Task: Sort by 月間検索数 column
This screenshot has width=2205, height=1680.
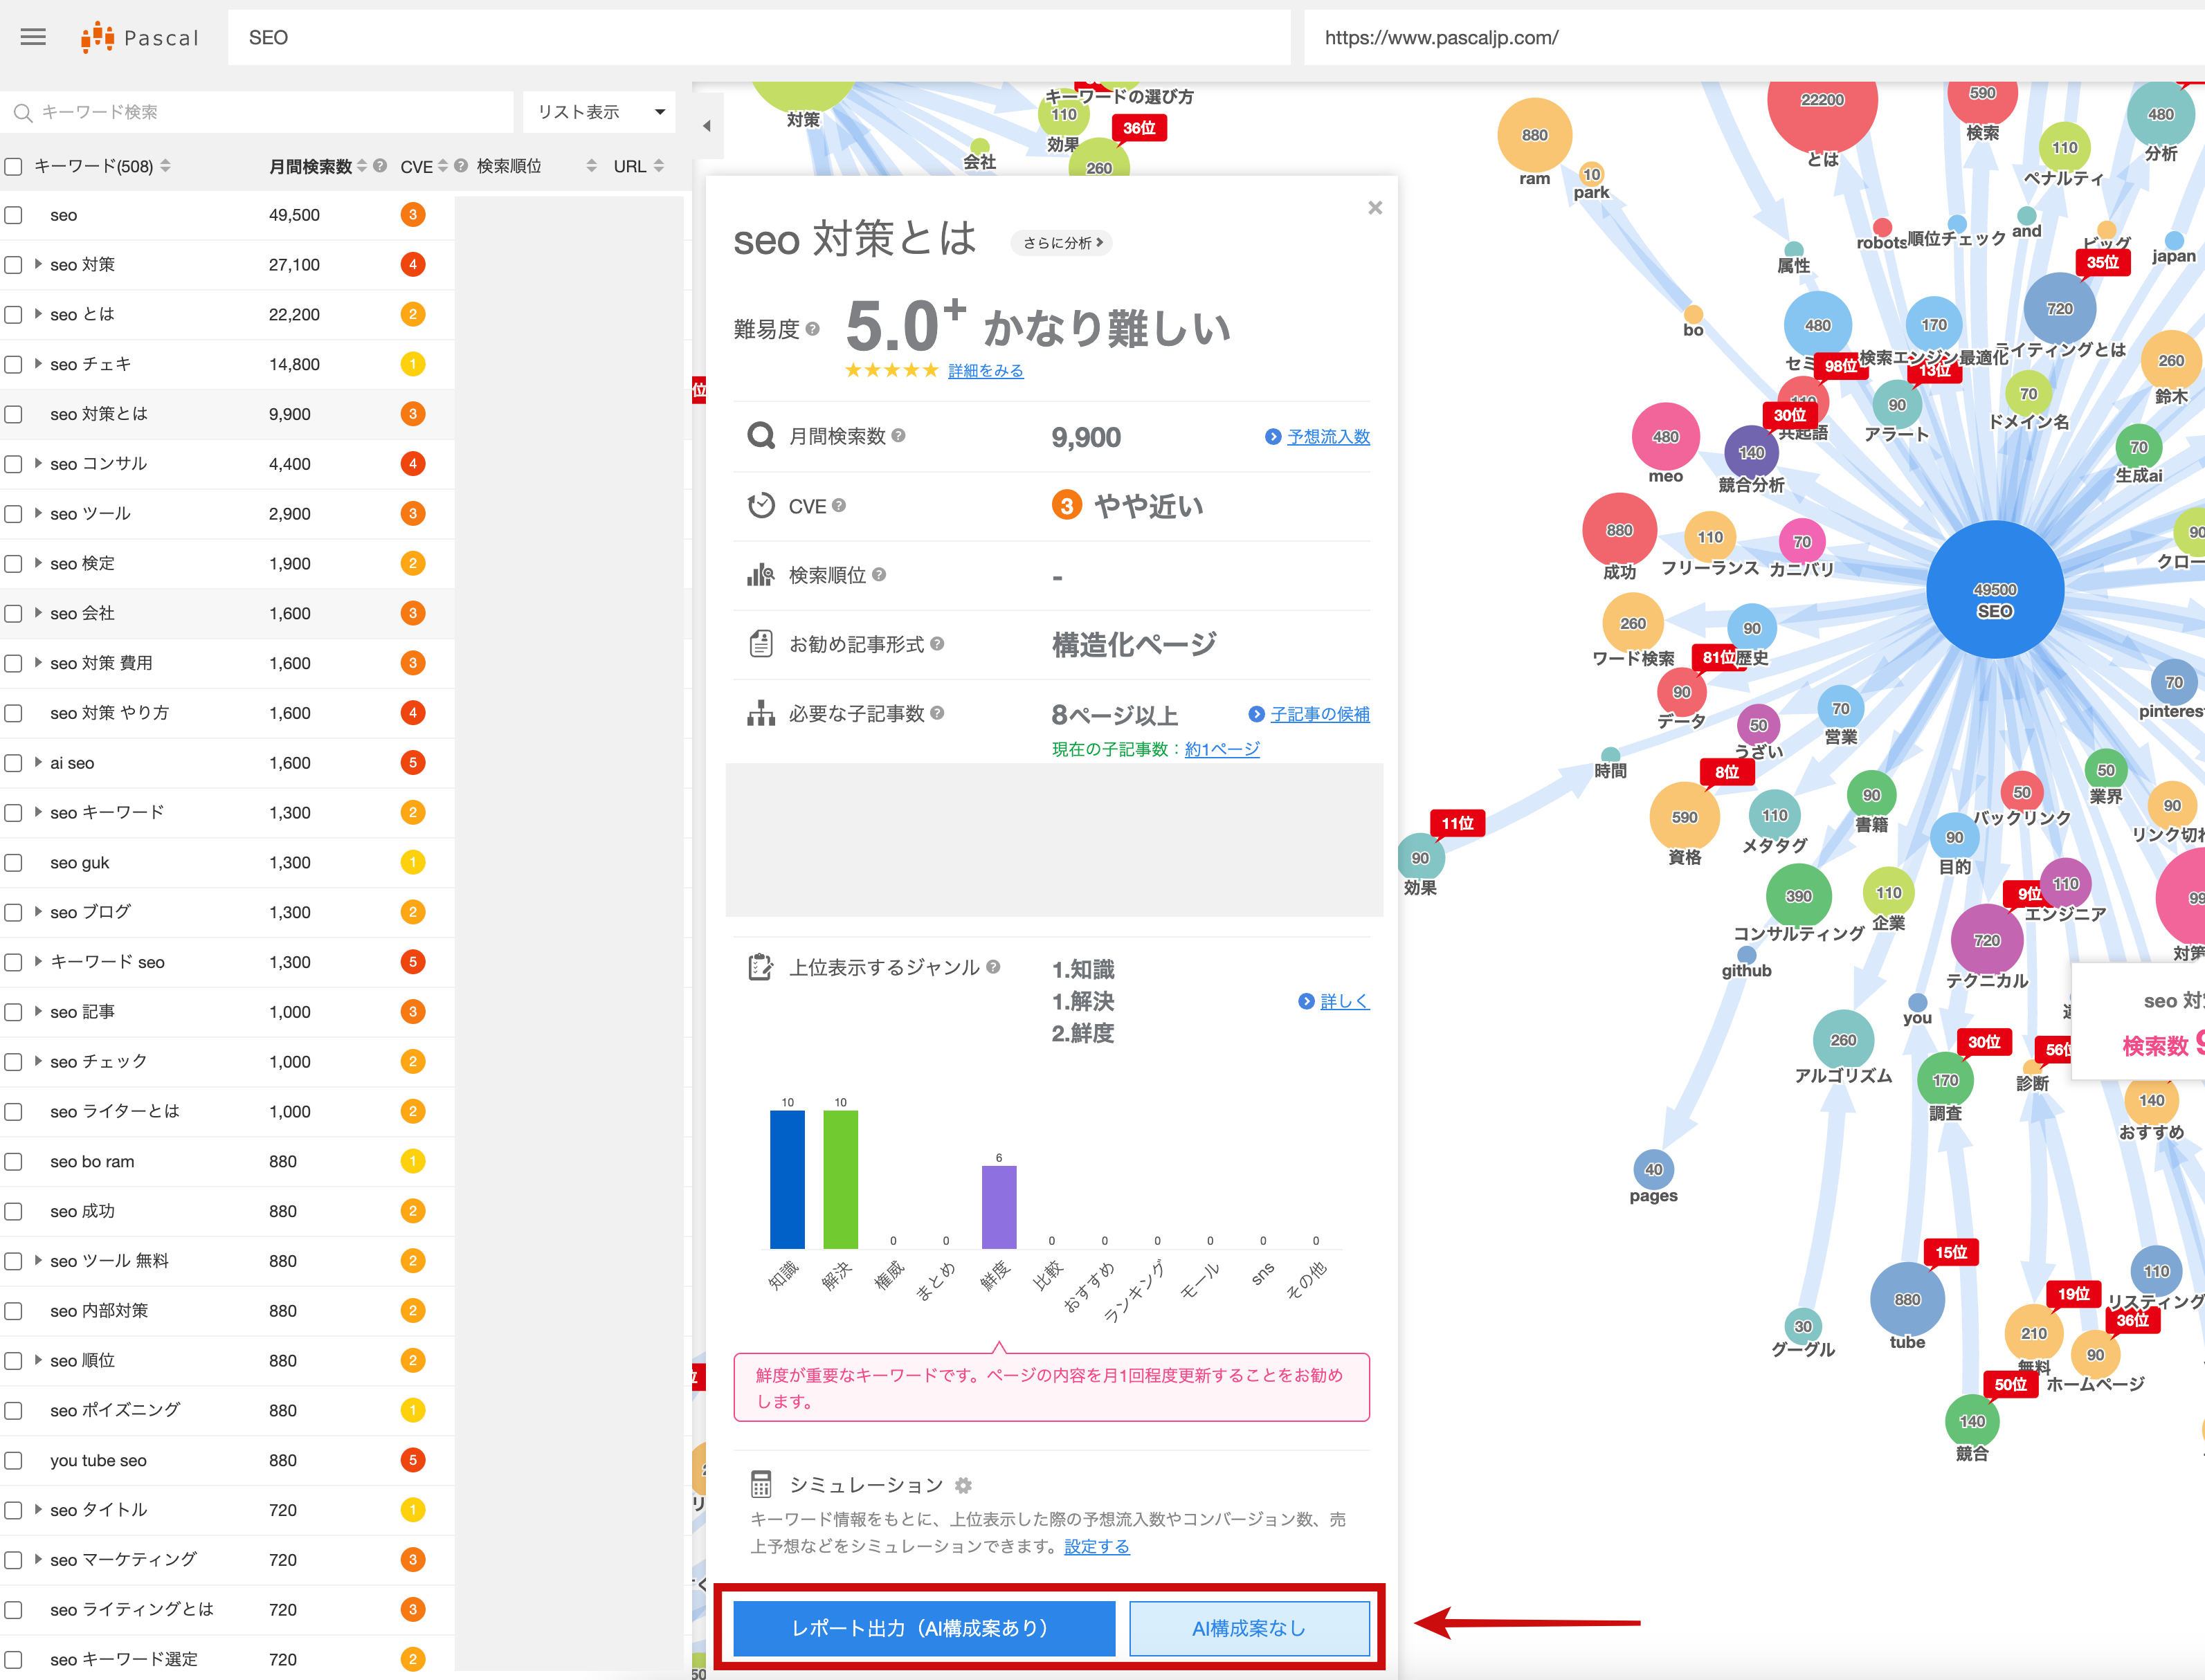Action: 362,166
